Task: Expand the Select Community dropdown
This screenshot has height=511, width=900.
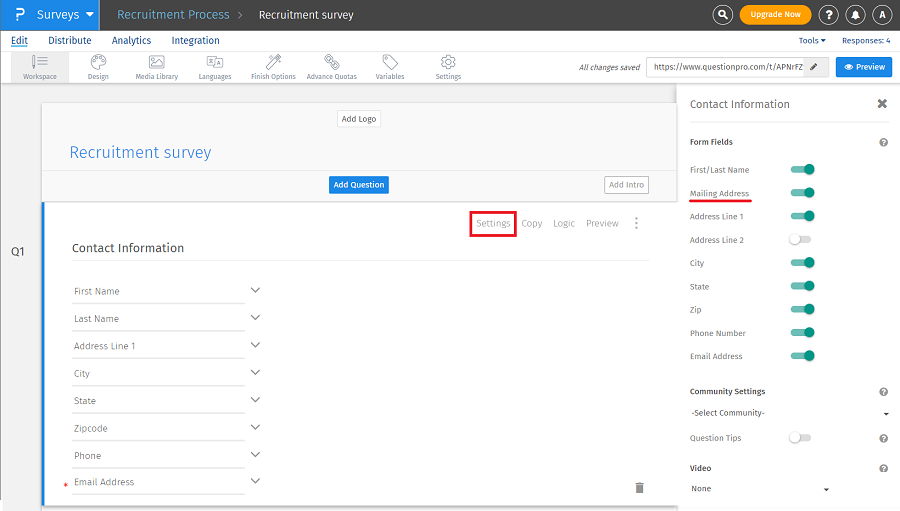Action: coord(788,413)
